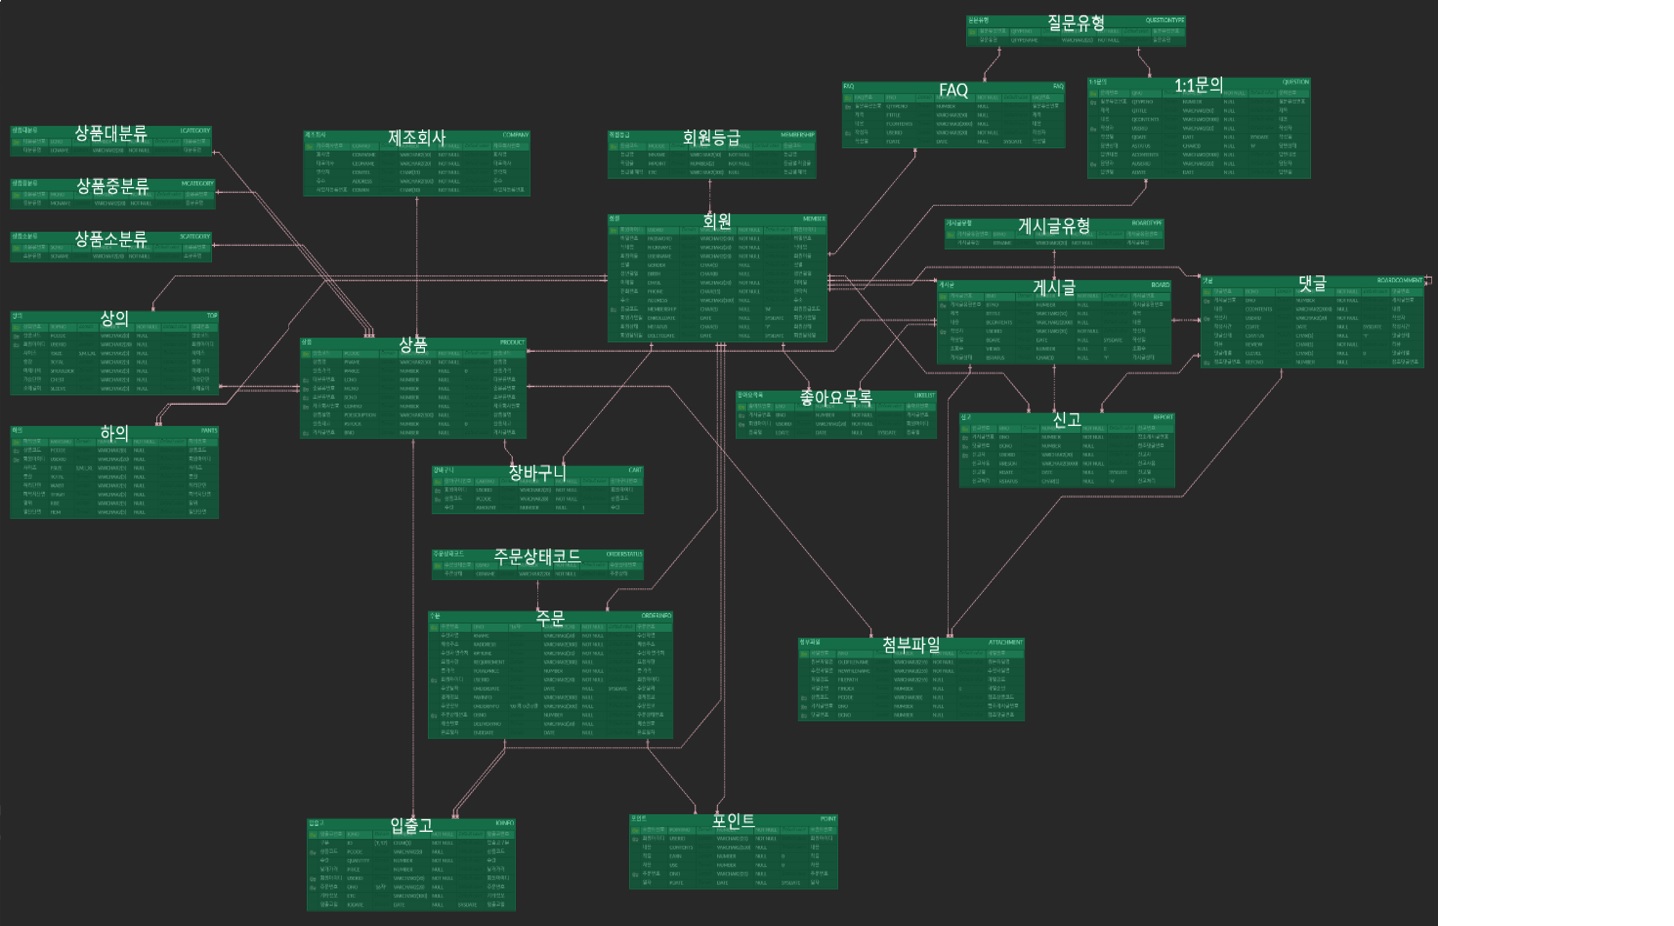Click the ORDERSTATUS label on 주문상태코드 table
This screenshot has width=1674, height=926.
(624, 554)
